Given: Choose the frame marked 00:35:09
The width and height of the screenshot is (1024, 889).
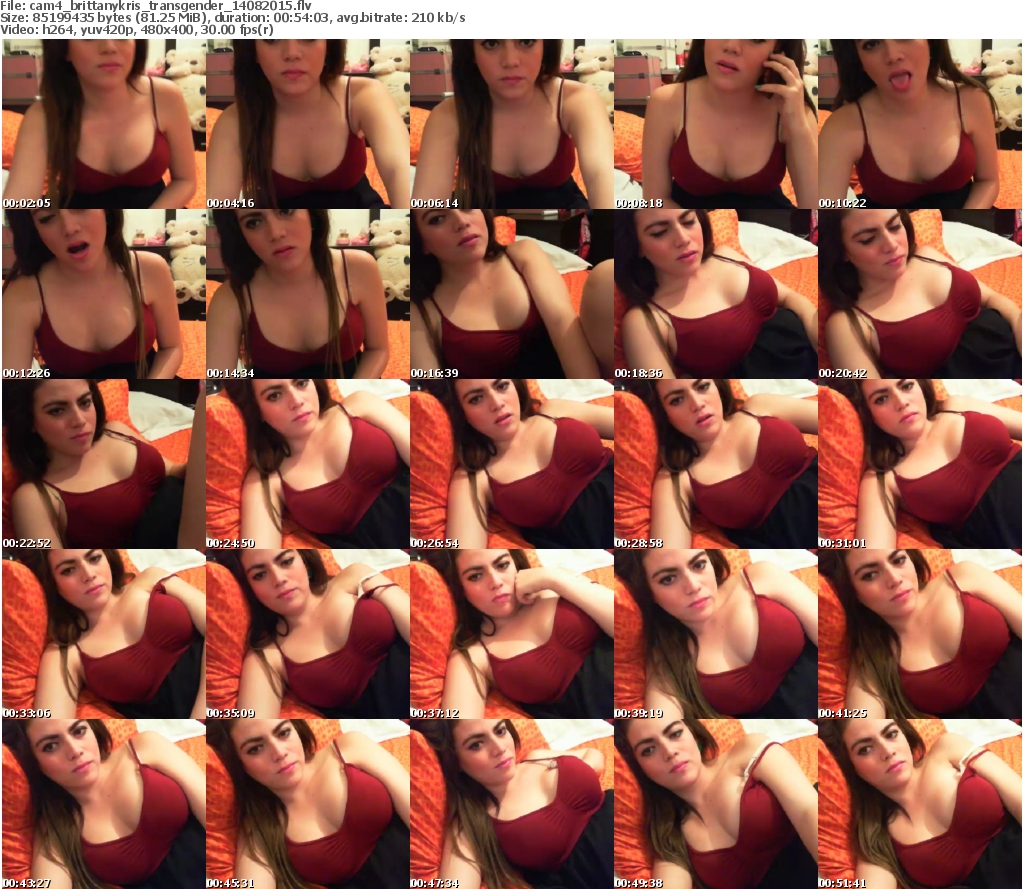Looking at the screenshot, I should [308, 634].
